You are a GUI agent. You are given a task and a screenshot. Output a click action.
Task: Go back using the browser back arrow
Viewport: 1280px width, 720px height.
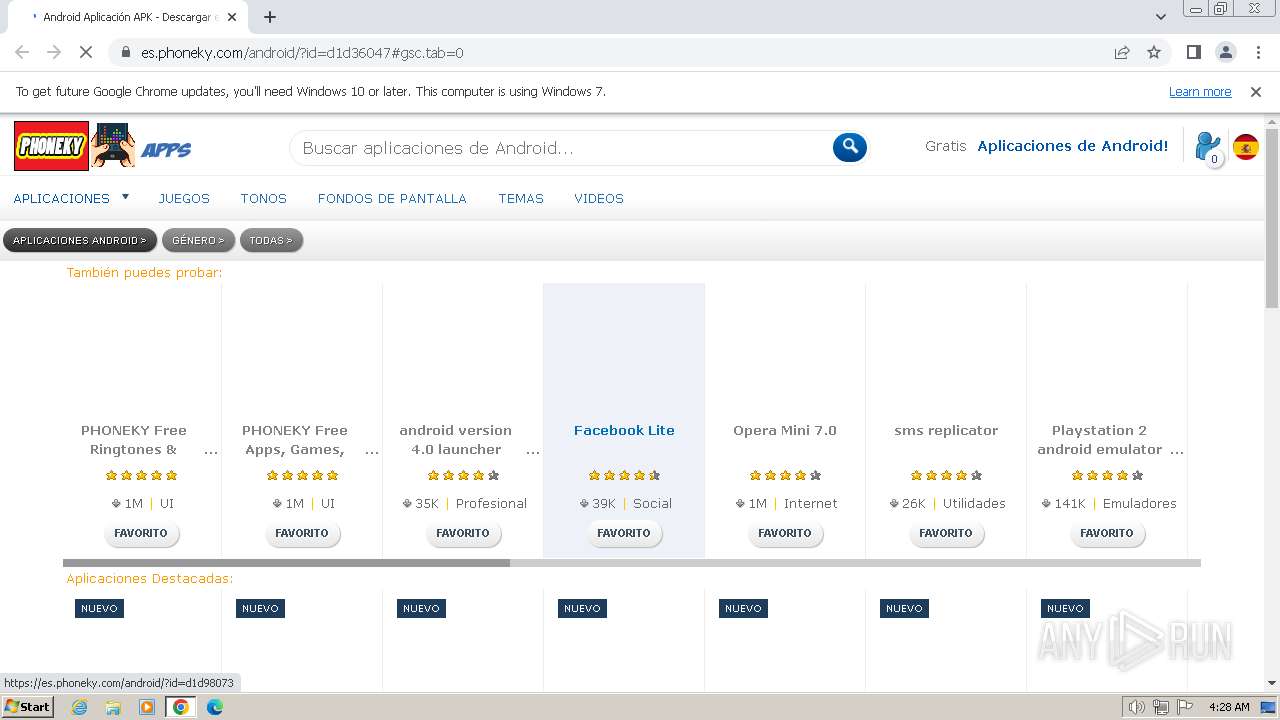(22, 52)
